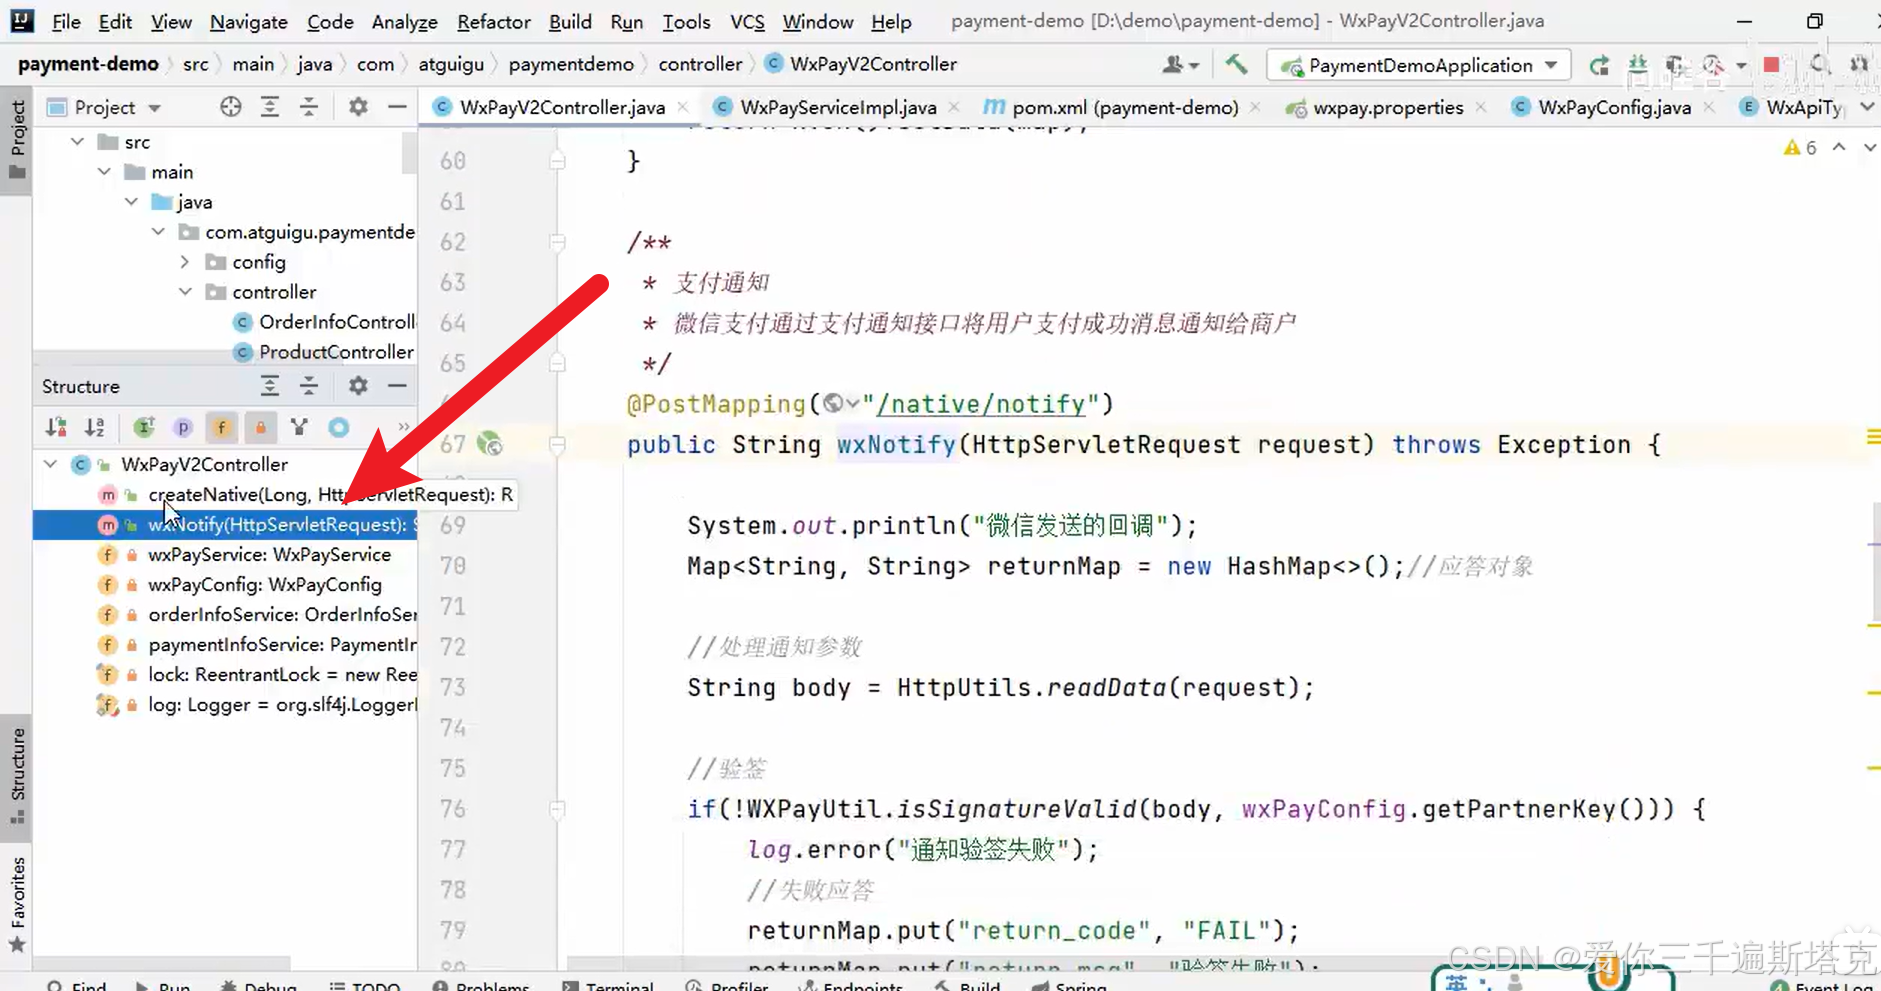Open the Terminal tool window
1881x991 pixels.
coord(607,986)
